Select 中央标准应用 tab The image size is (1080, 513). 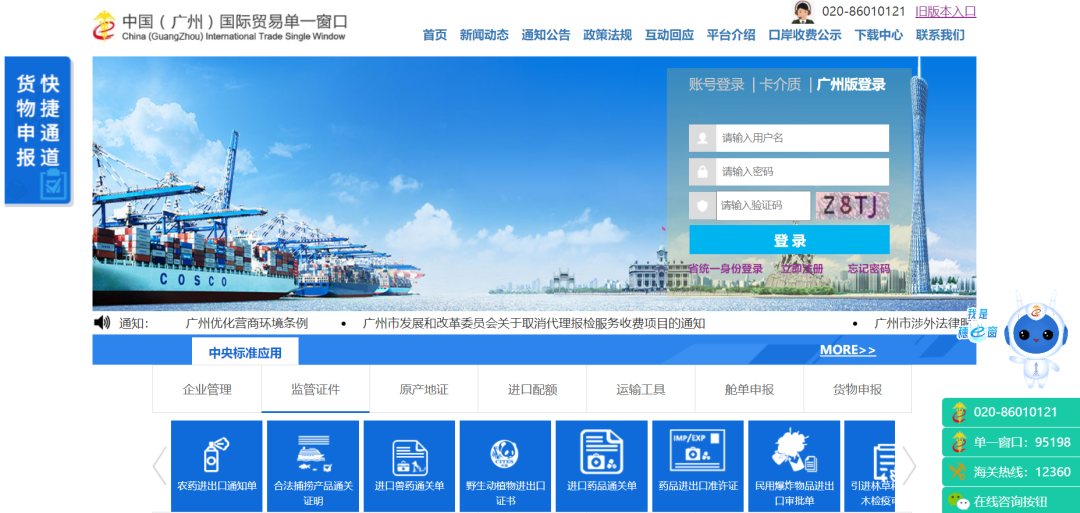click(x=245, y=352)
